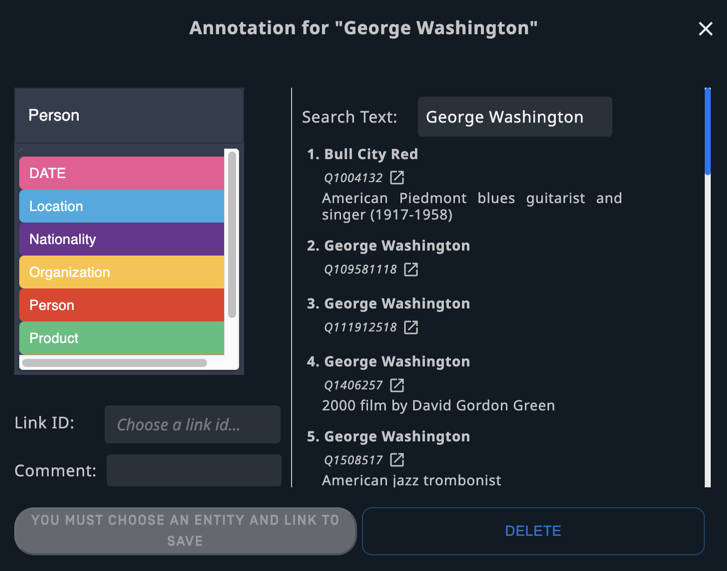This screenshot has height=571, width=727.
Task: Focus the Comment text field
Action: pos(194,470)
